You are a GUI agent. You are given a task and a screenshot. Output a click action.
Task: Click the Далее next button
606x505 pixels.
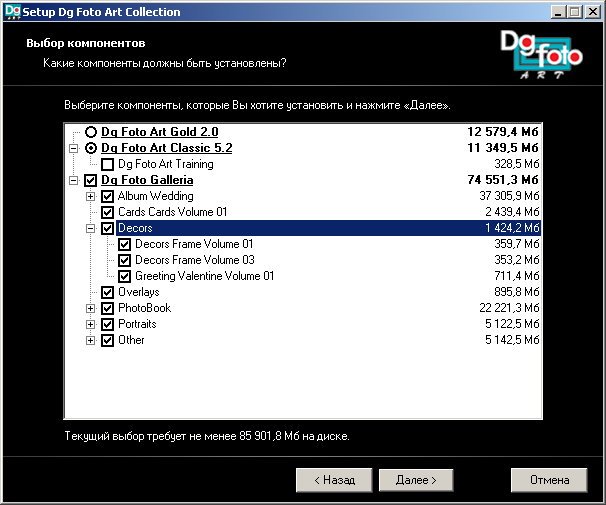click(x=416, y=480)
